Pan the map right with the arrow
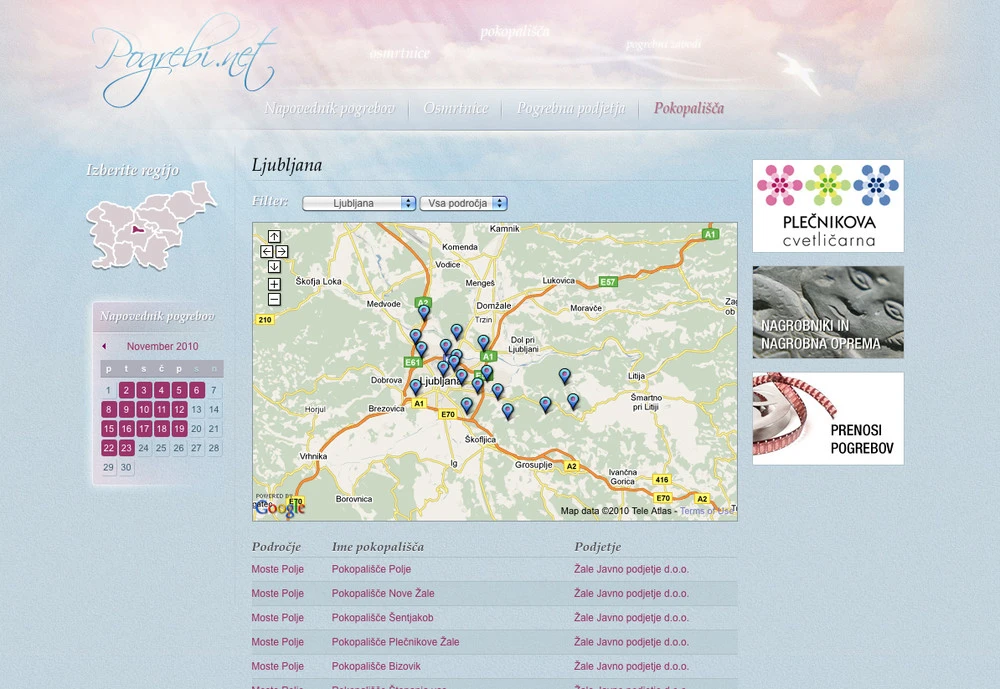This screenshot has width=1000, height=689. tap(282, 252)
